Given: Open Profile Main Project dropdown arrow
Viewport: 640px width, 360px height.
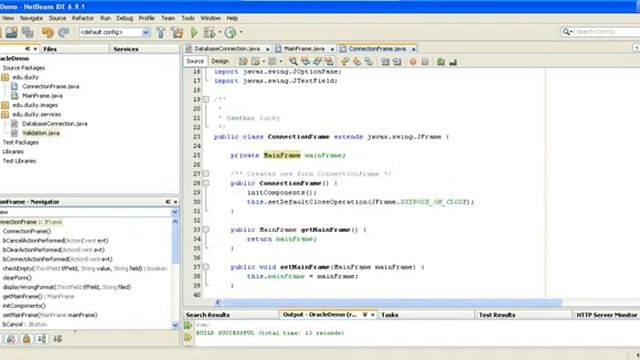Looking at the screenshot, I should pyautogui.click(x=241, y=32).
